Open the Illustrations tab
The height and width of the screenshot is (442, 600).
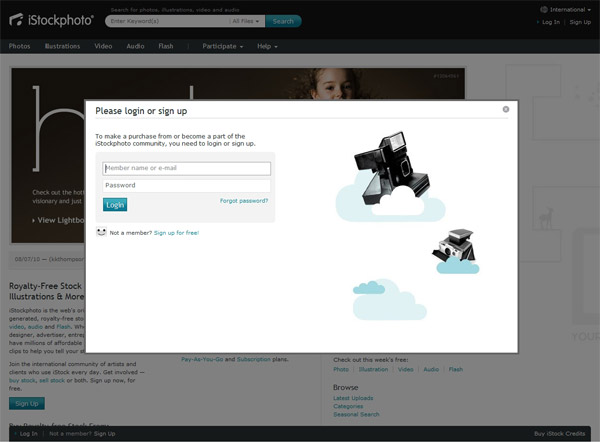coord(62,46)
